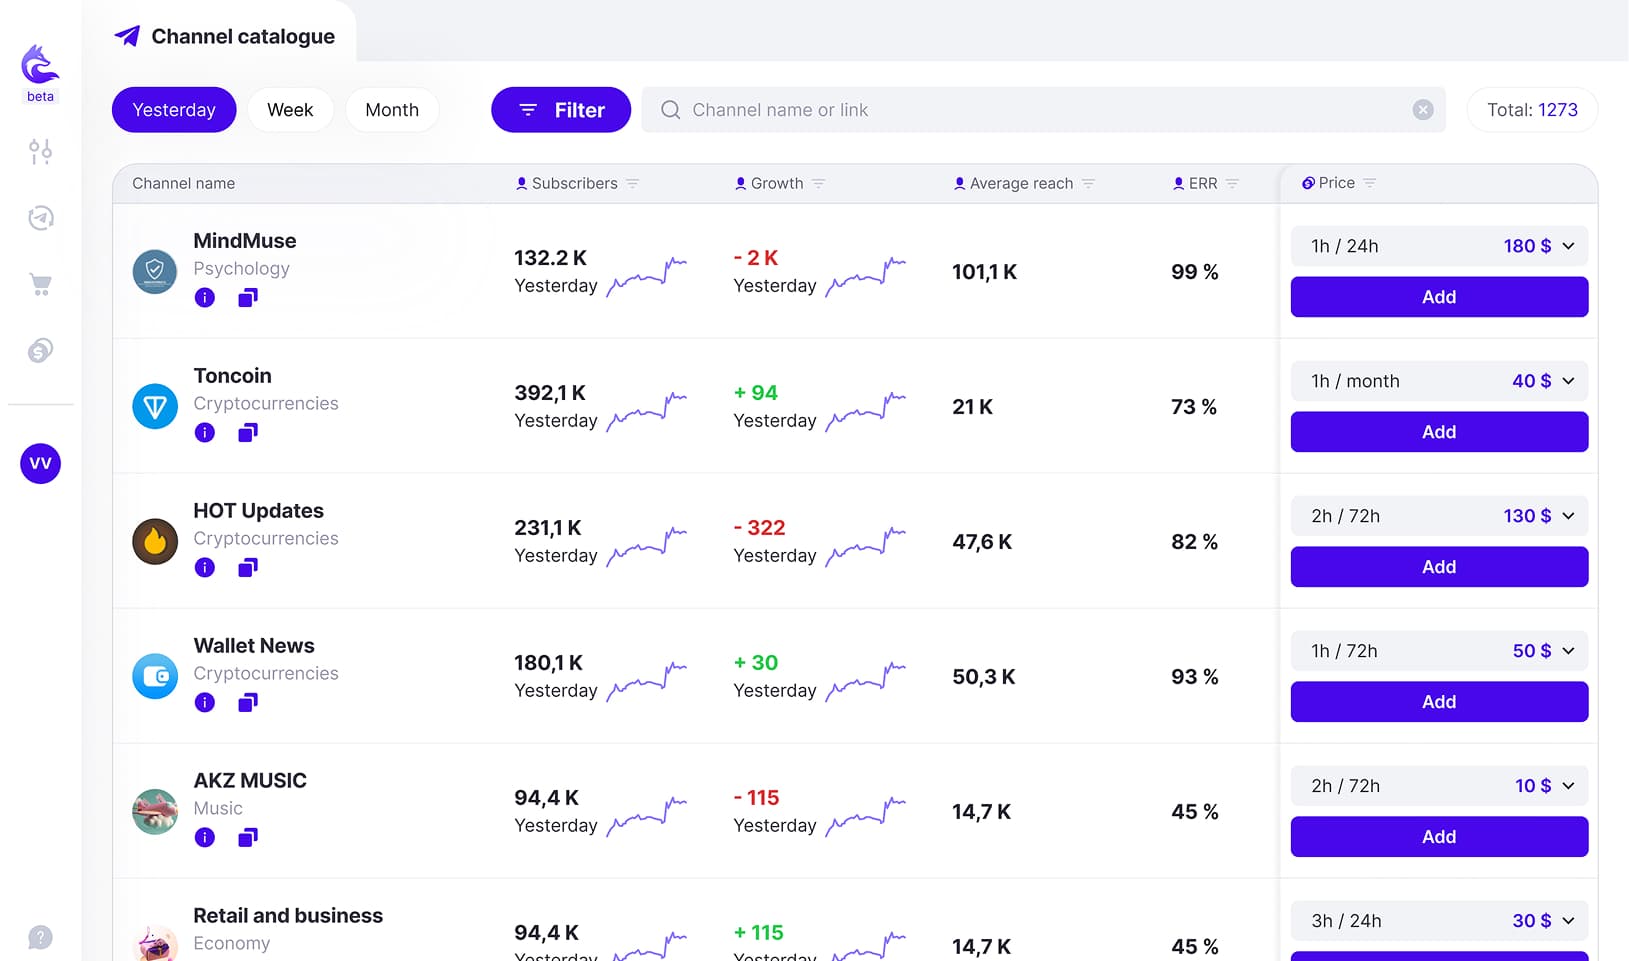1629x961 pixels.
Task: Open pricing options for Toncoin
Action: click(1567, 381)
